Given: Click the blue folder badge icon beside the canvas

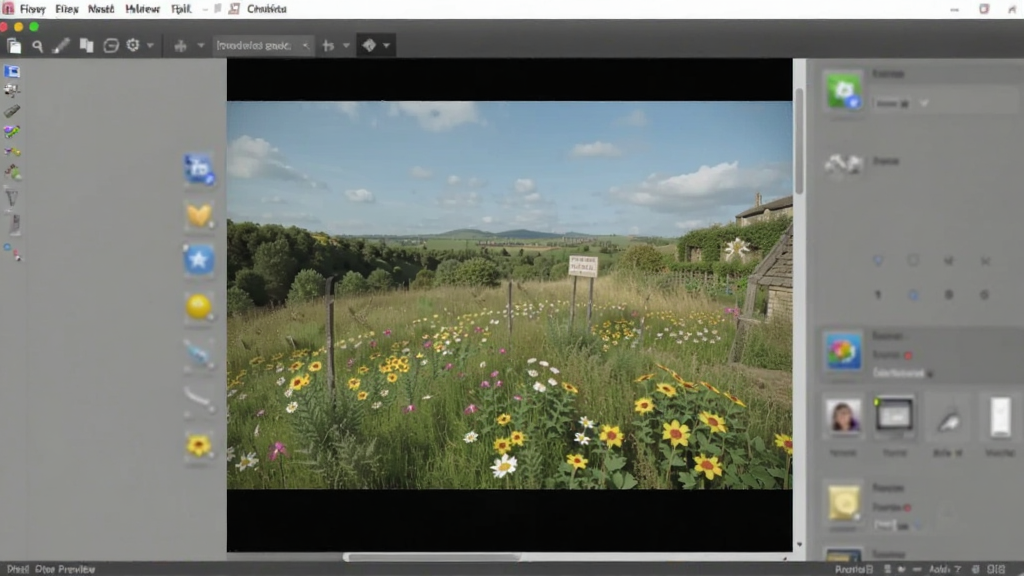Looking at the screenshot, I should pos(199,169).
